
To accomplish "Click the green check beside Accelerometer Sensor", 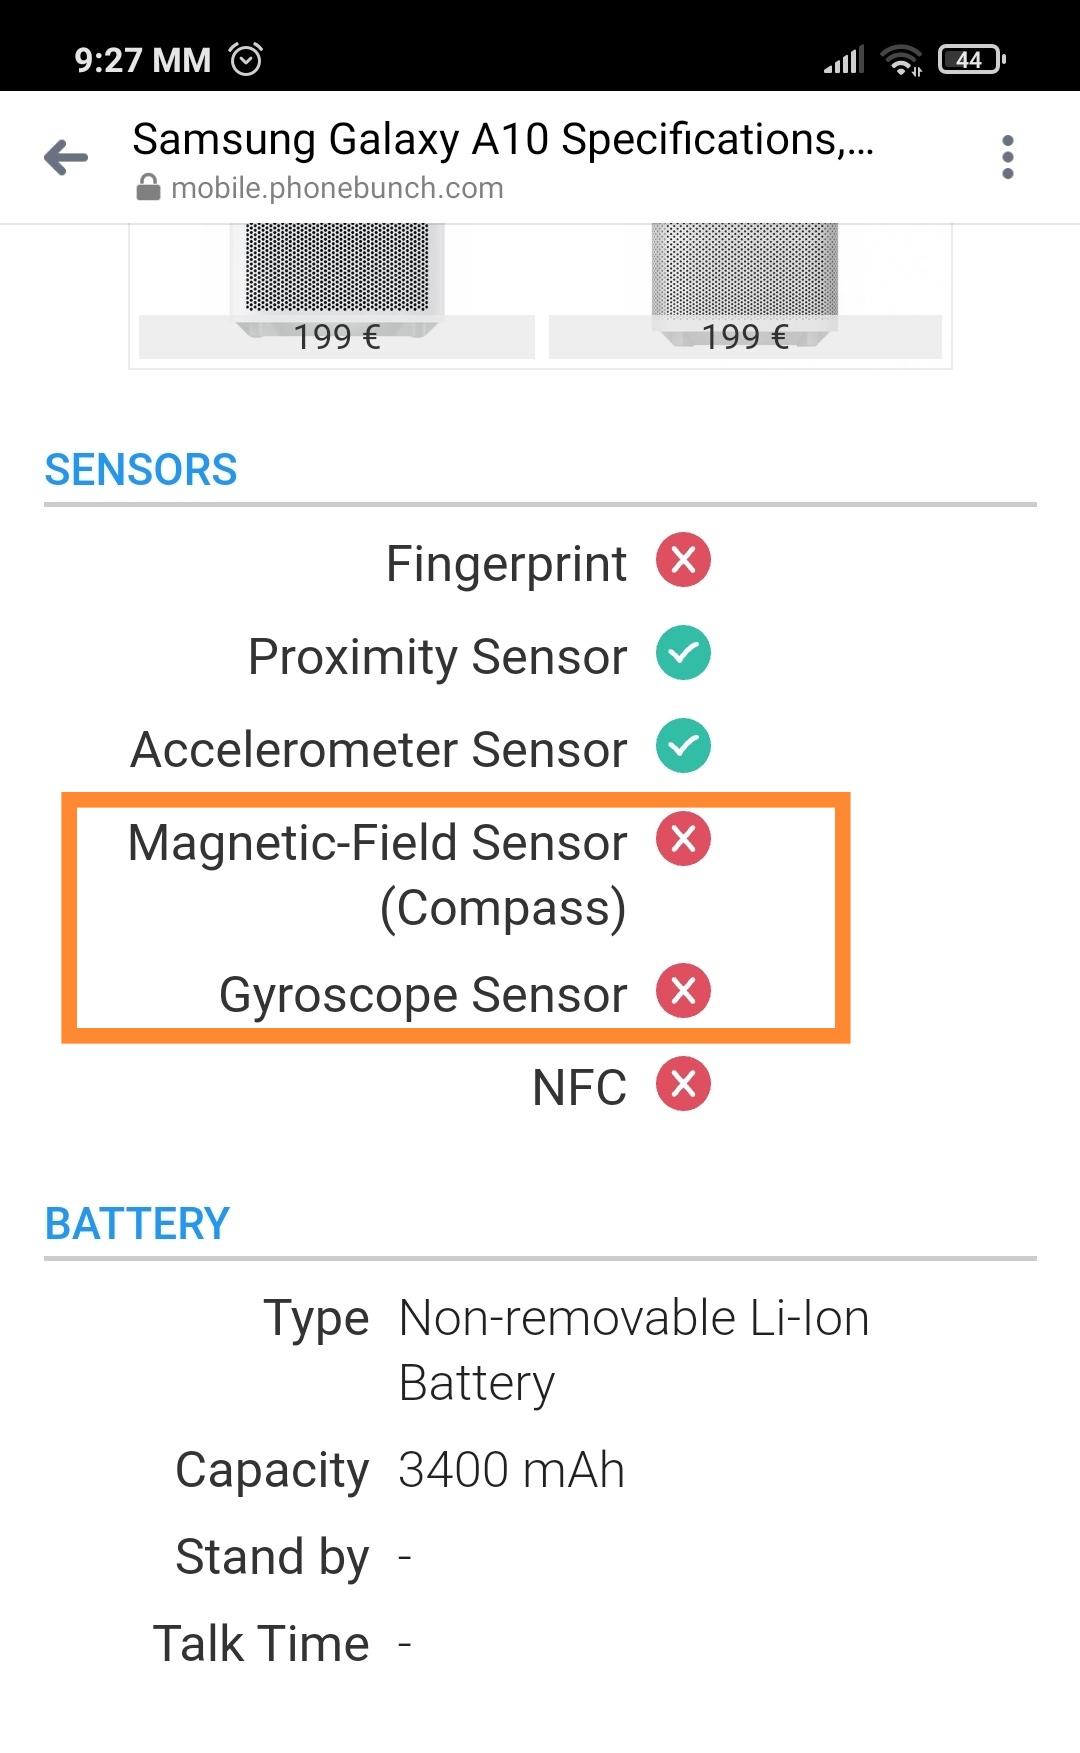I will pyautogui.click(x=683, y=746).
